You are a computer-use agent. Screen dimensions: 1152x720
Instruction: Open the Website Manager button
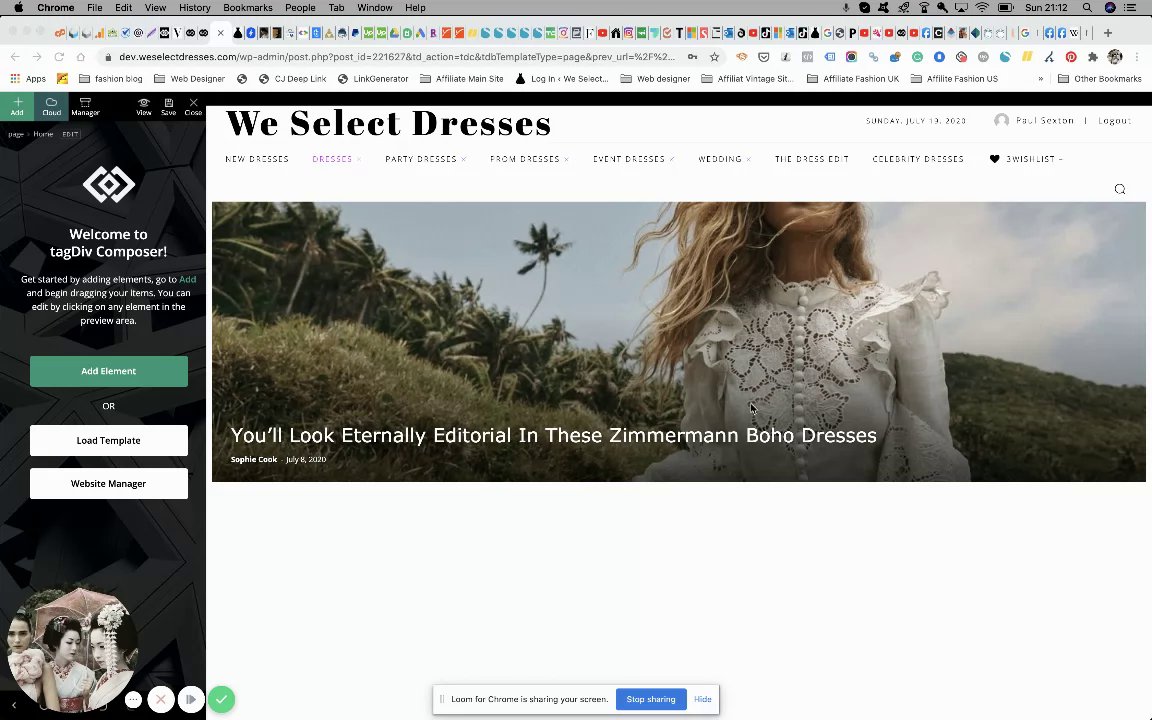[109, 483]
